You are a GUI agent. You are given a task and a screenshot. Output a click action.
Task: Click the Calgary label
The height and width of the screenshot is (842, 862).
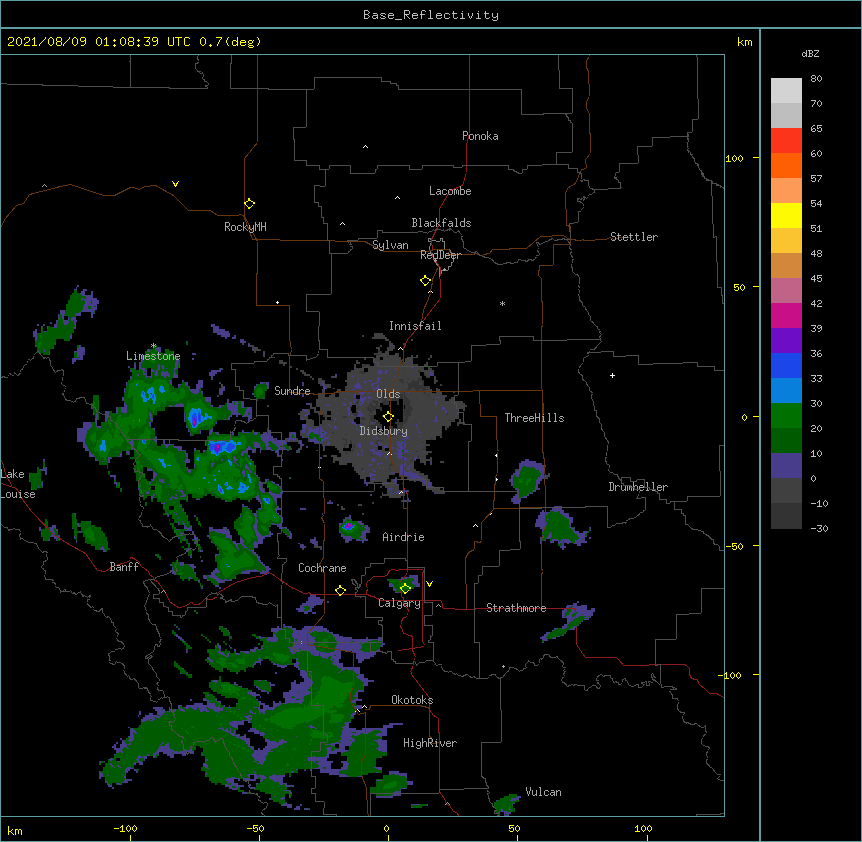399,603
